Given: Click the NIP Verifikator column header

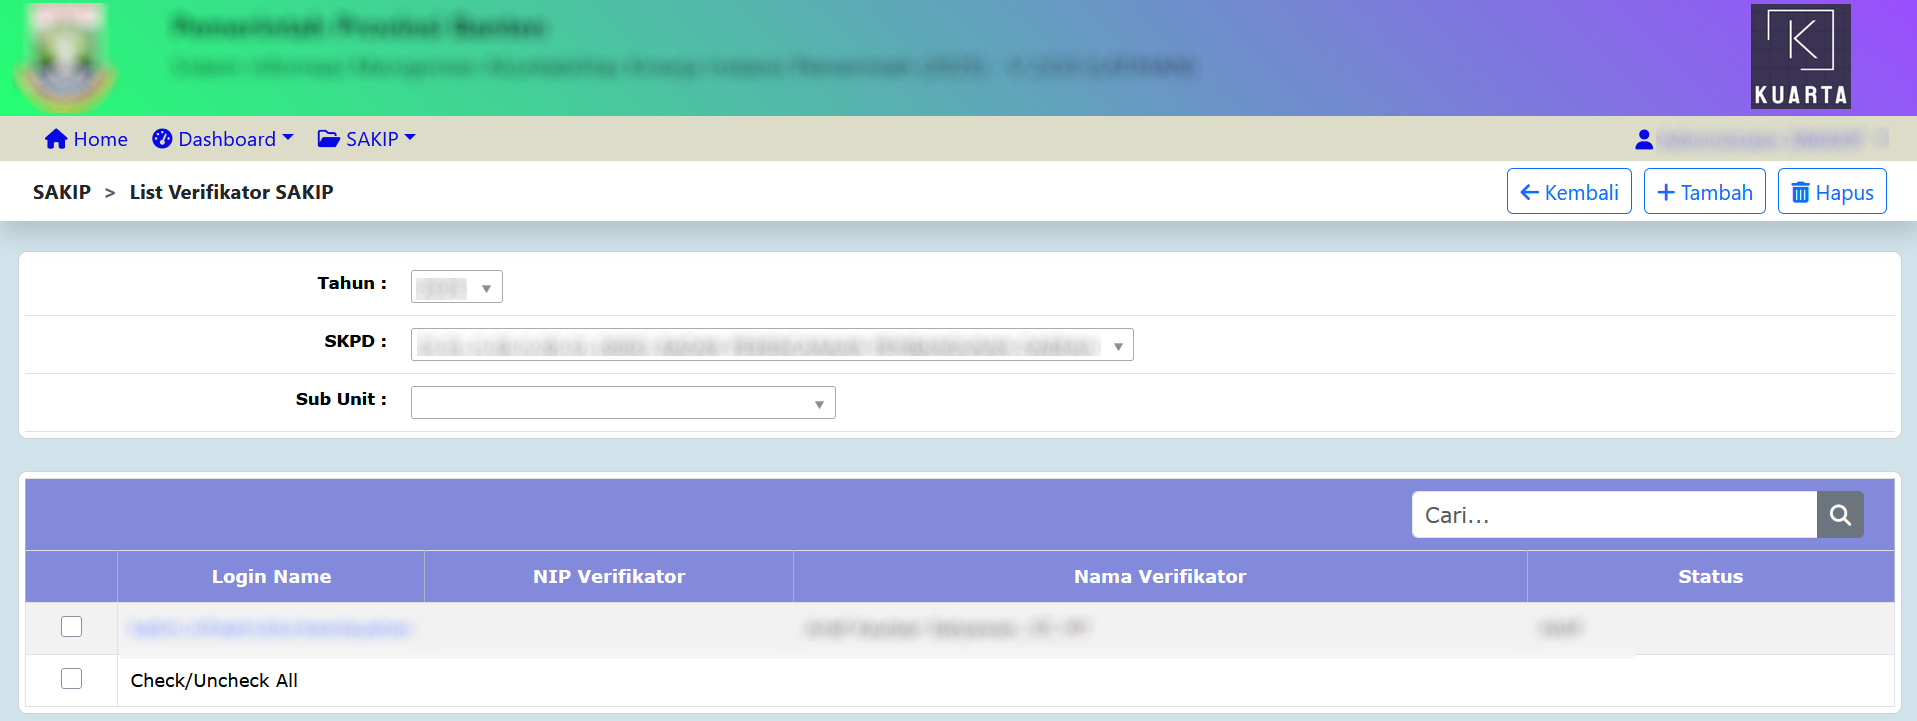Looking at the screenshot, I should pyautogui.click(x=609, y=576).
